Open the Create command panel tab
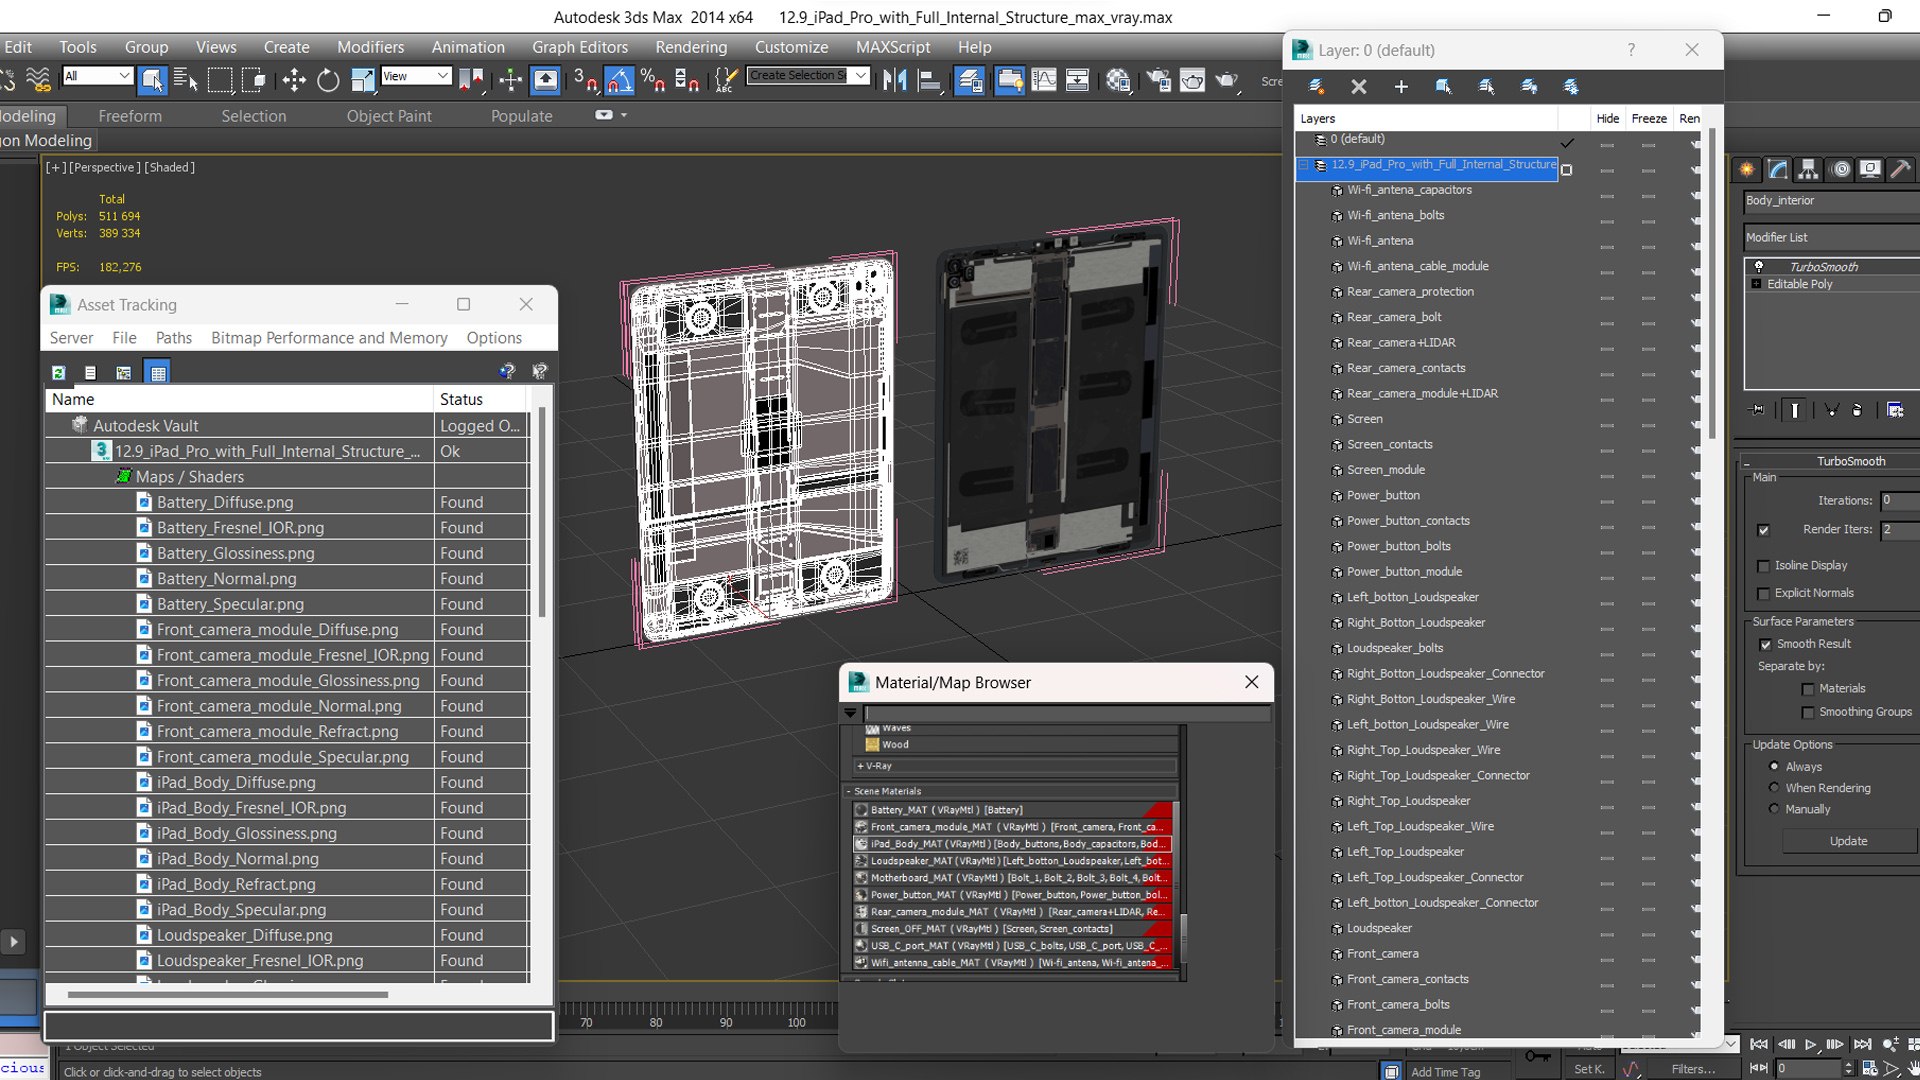This screenshot has width=1920, height=1080. pos(1747,169)
